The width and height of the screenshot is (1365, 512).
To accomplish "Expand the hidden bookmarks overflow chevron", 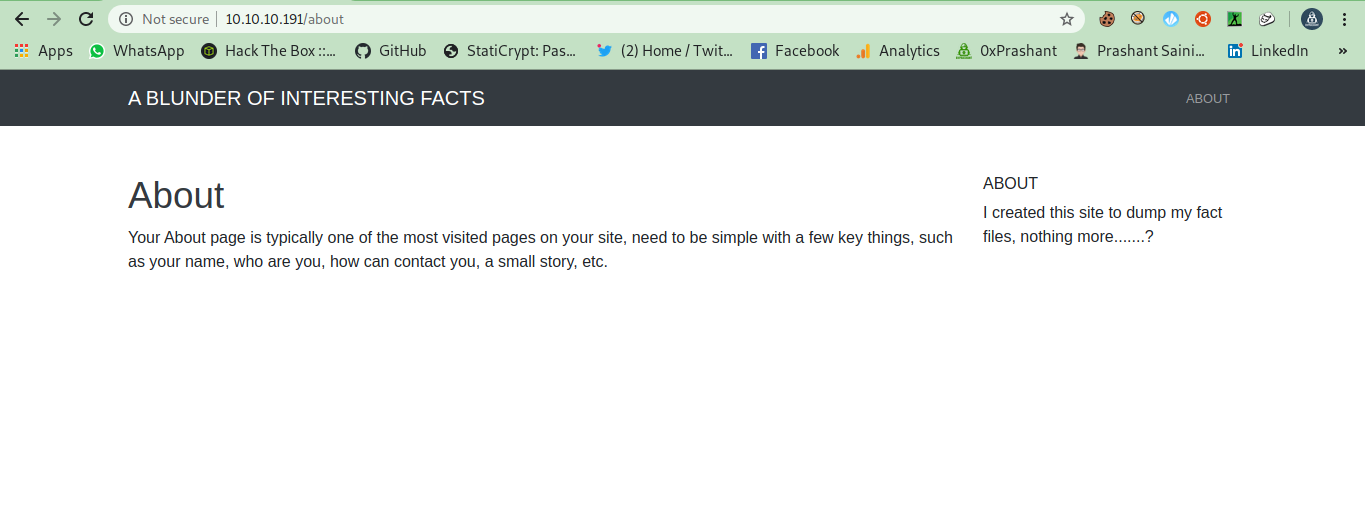I will tap(1342, 51).
